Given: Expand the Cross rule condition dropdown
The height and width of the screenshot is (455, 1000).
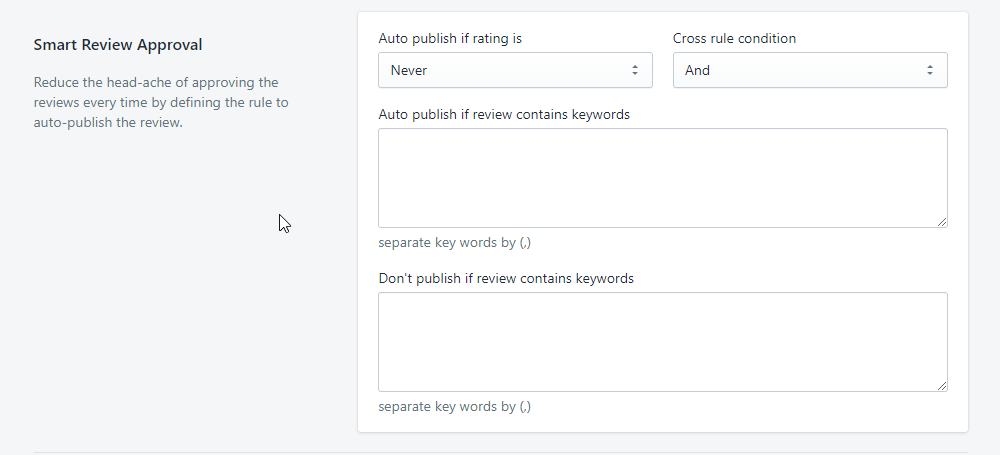Looking at the screenshot, I should point(810,70).
